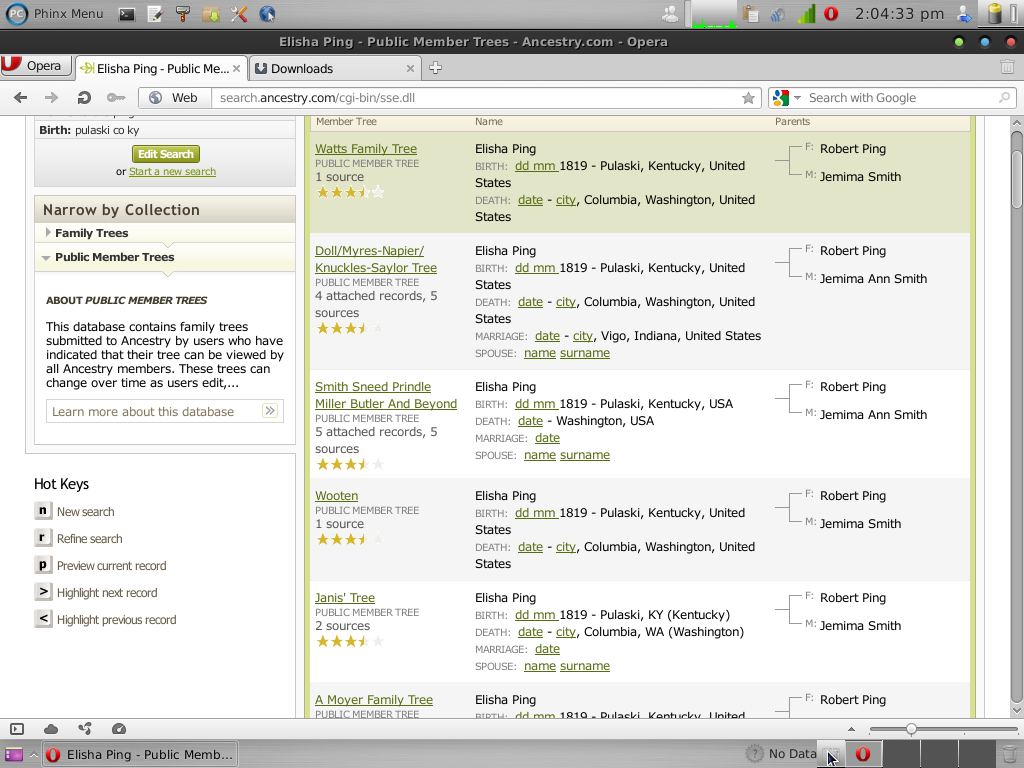Reload the current page
Viewport: 1024px width, 768px height.
coord(84,98)
